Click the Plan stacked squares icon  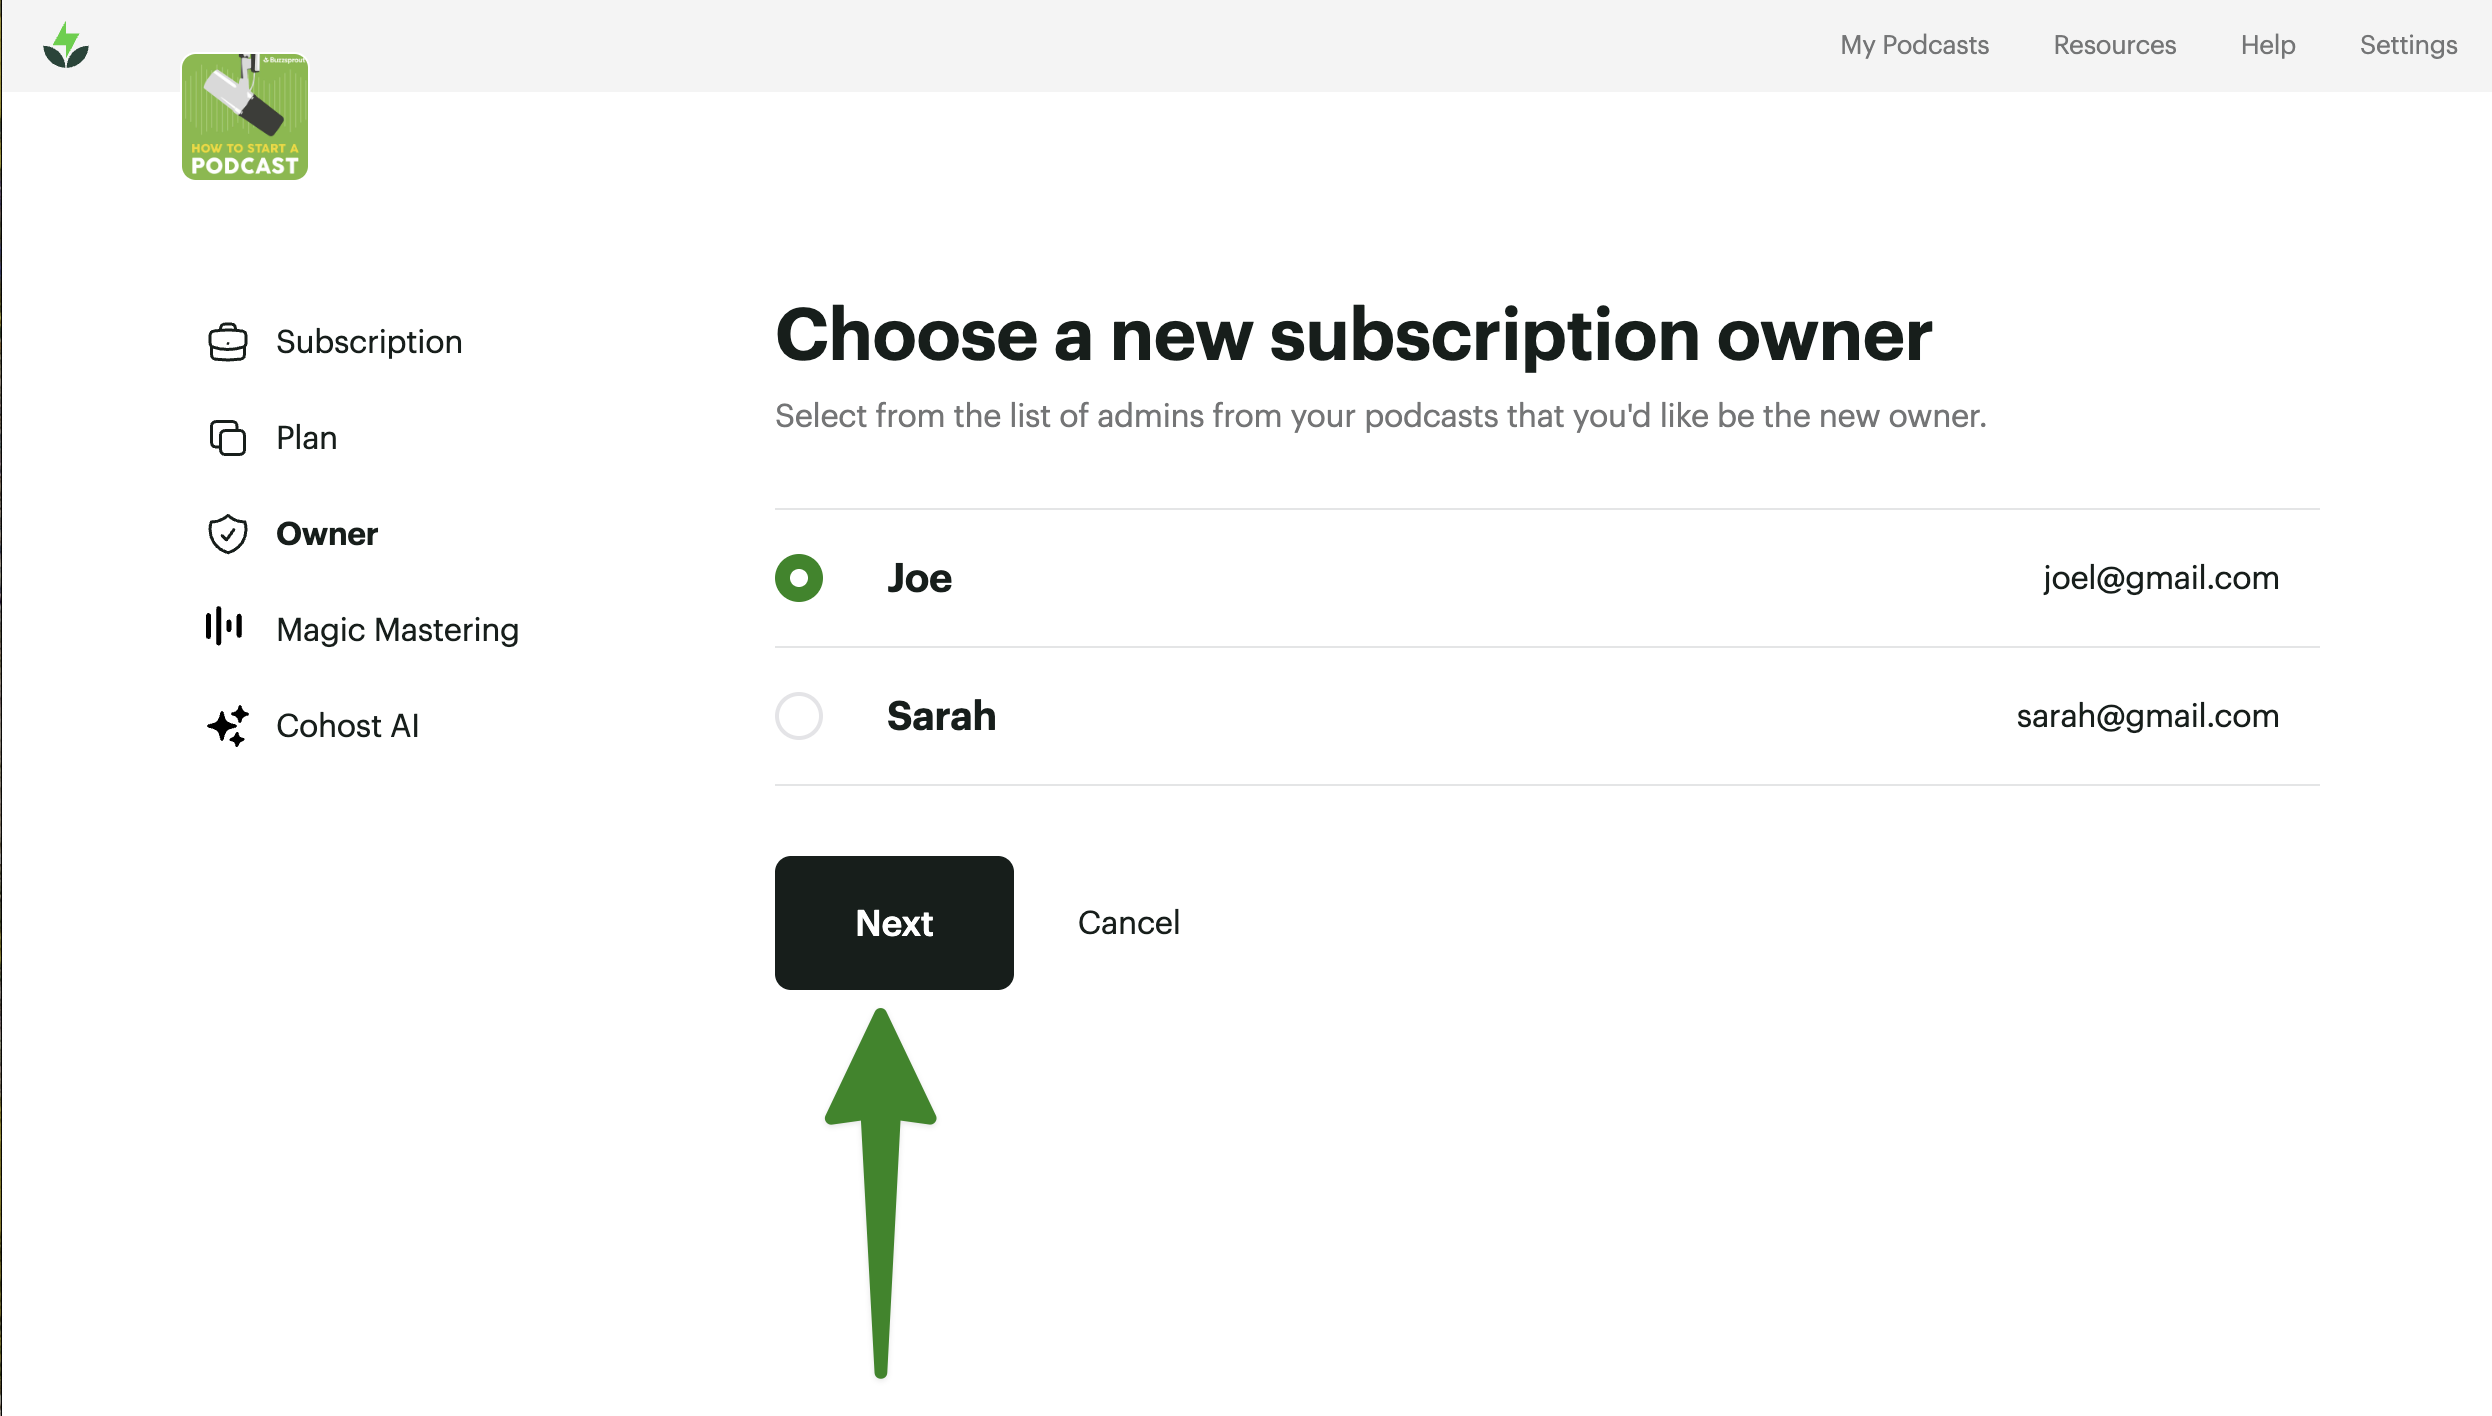(227, 438)
